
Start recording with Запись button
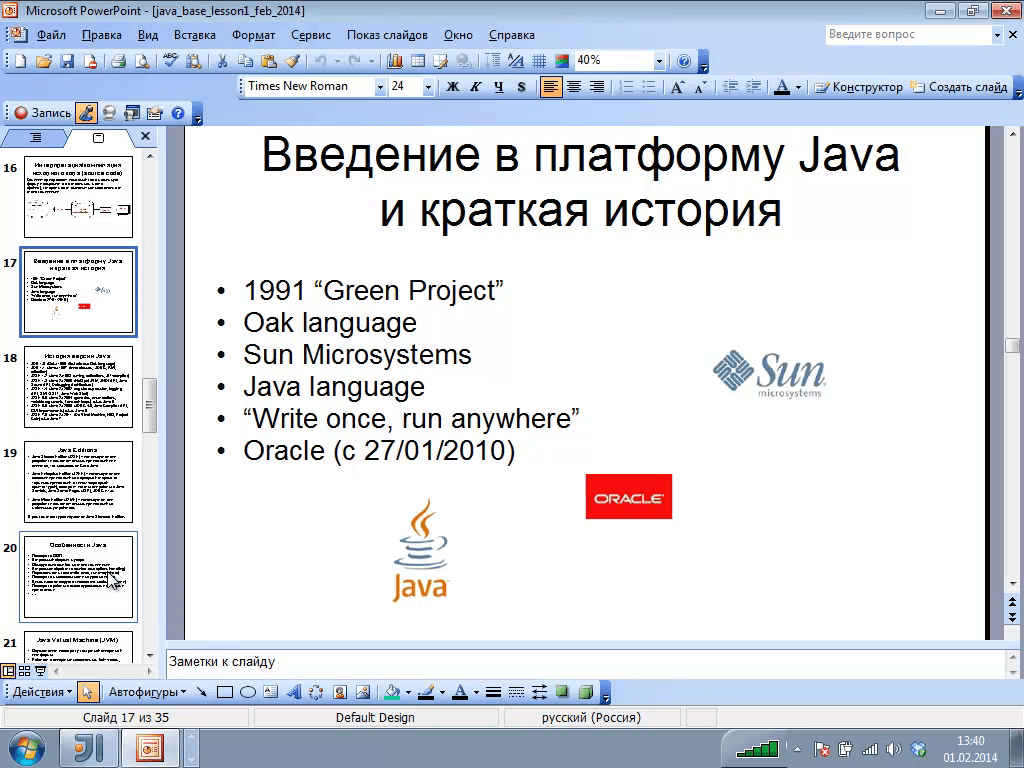click(42, 113)
